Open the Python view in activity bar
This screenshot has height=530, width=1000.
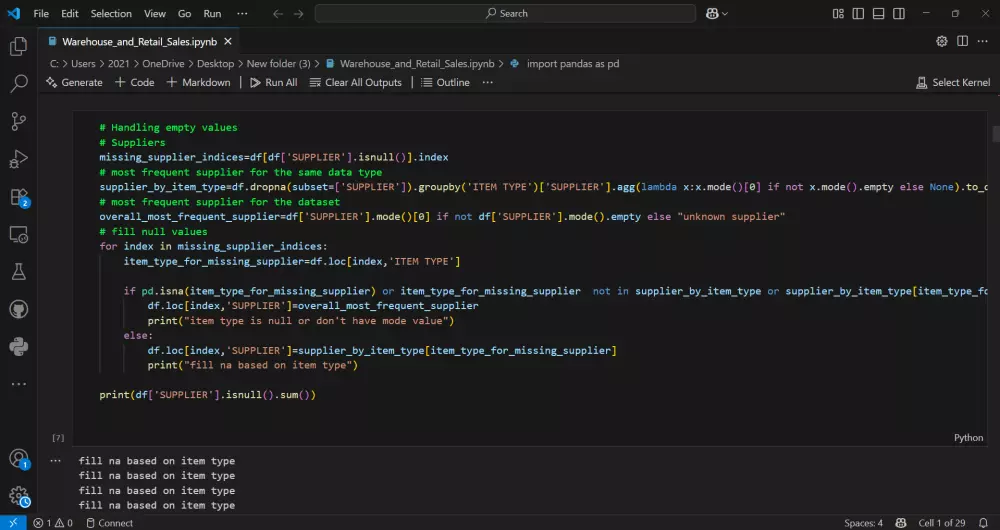(18, 347)
